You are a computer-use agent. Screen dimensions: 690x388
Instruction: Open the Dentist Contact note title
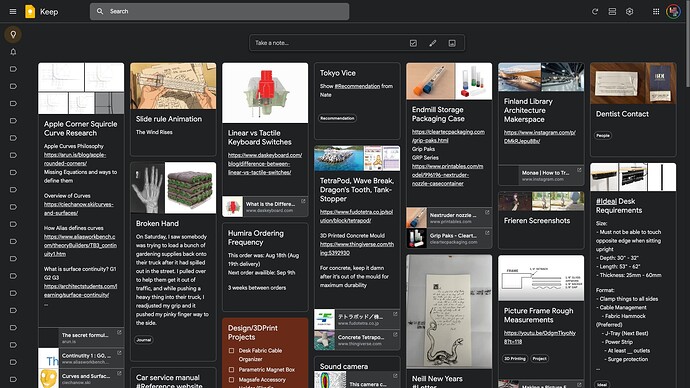pyautogui.click(x=622, y=114)
